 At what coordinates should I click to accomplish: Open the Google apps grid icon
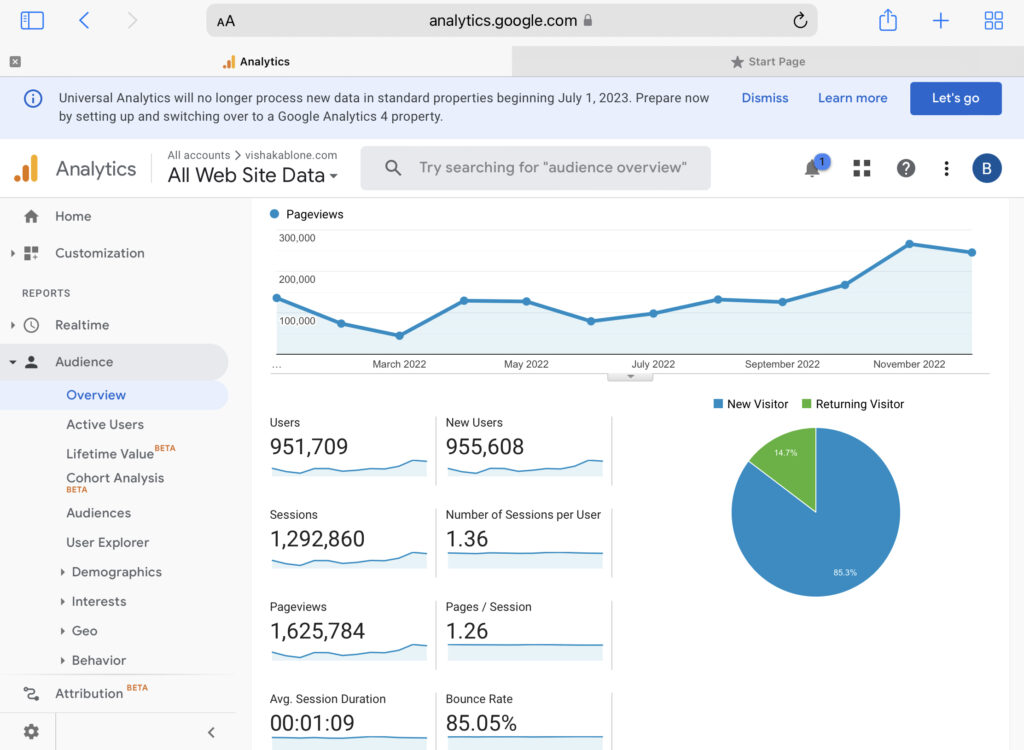(x=861, y=169)
